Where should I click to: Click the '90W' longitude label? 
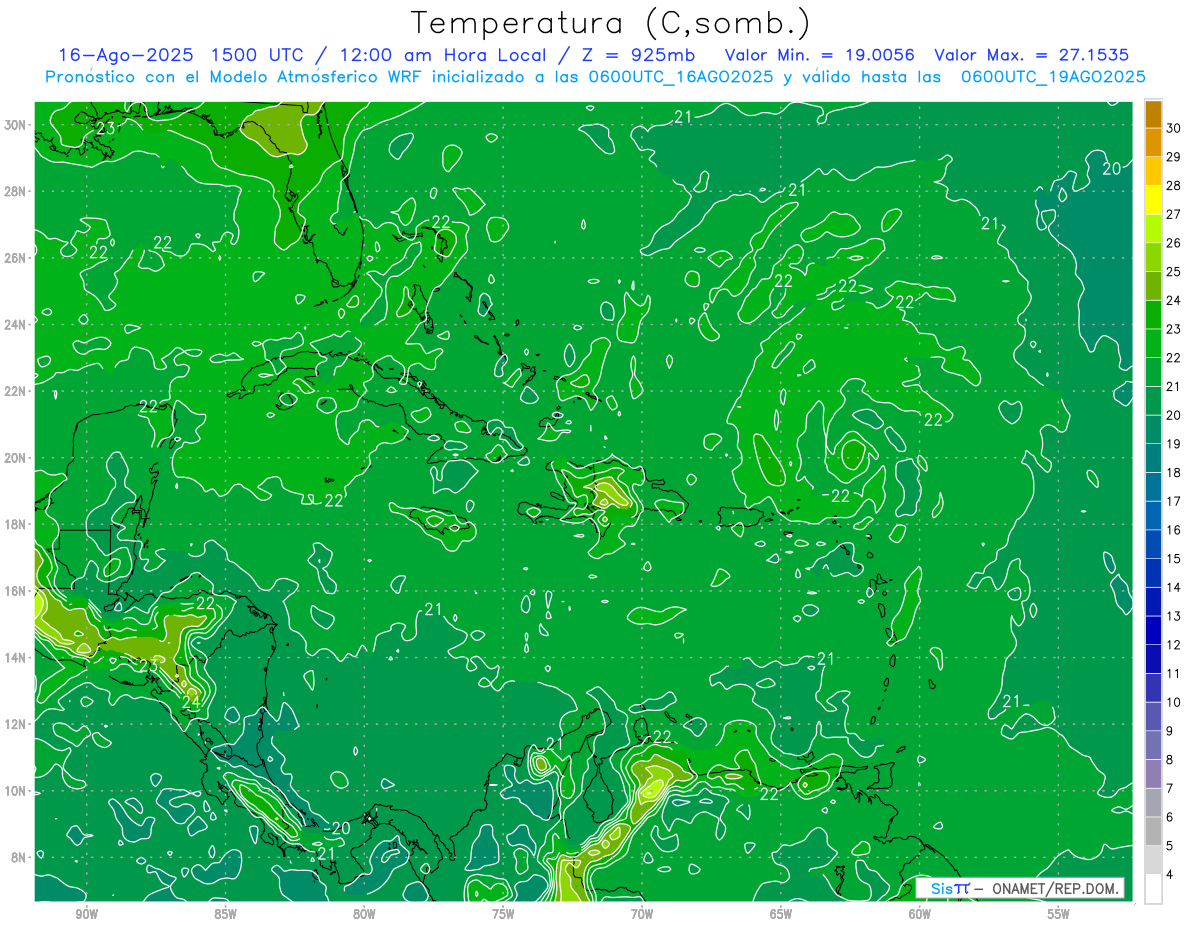click(87, 914)
